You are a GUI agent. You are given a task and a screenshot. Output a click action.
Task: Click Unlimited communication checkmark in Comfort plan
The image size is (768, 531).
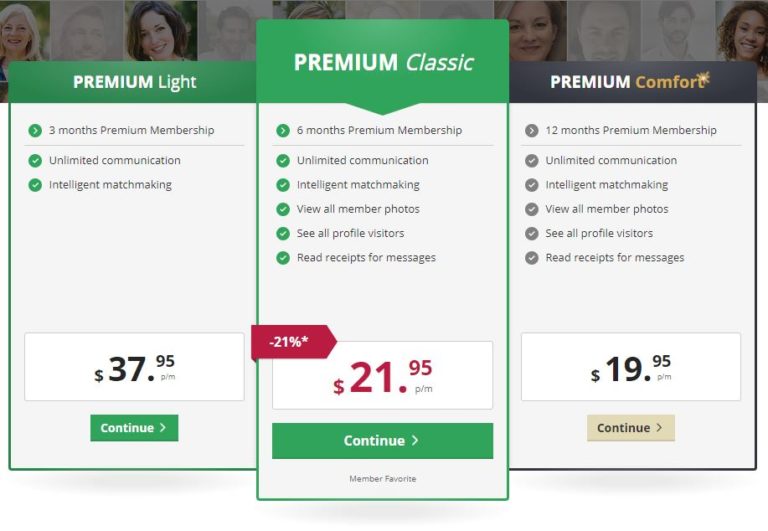pos(531,161)
